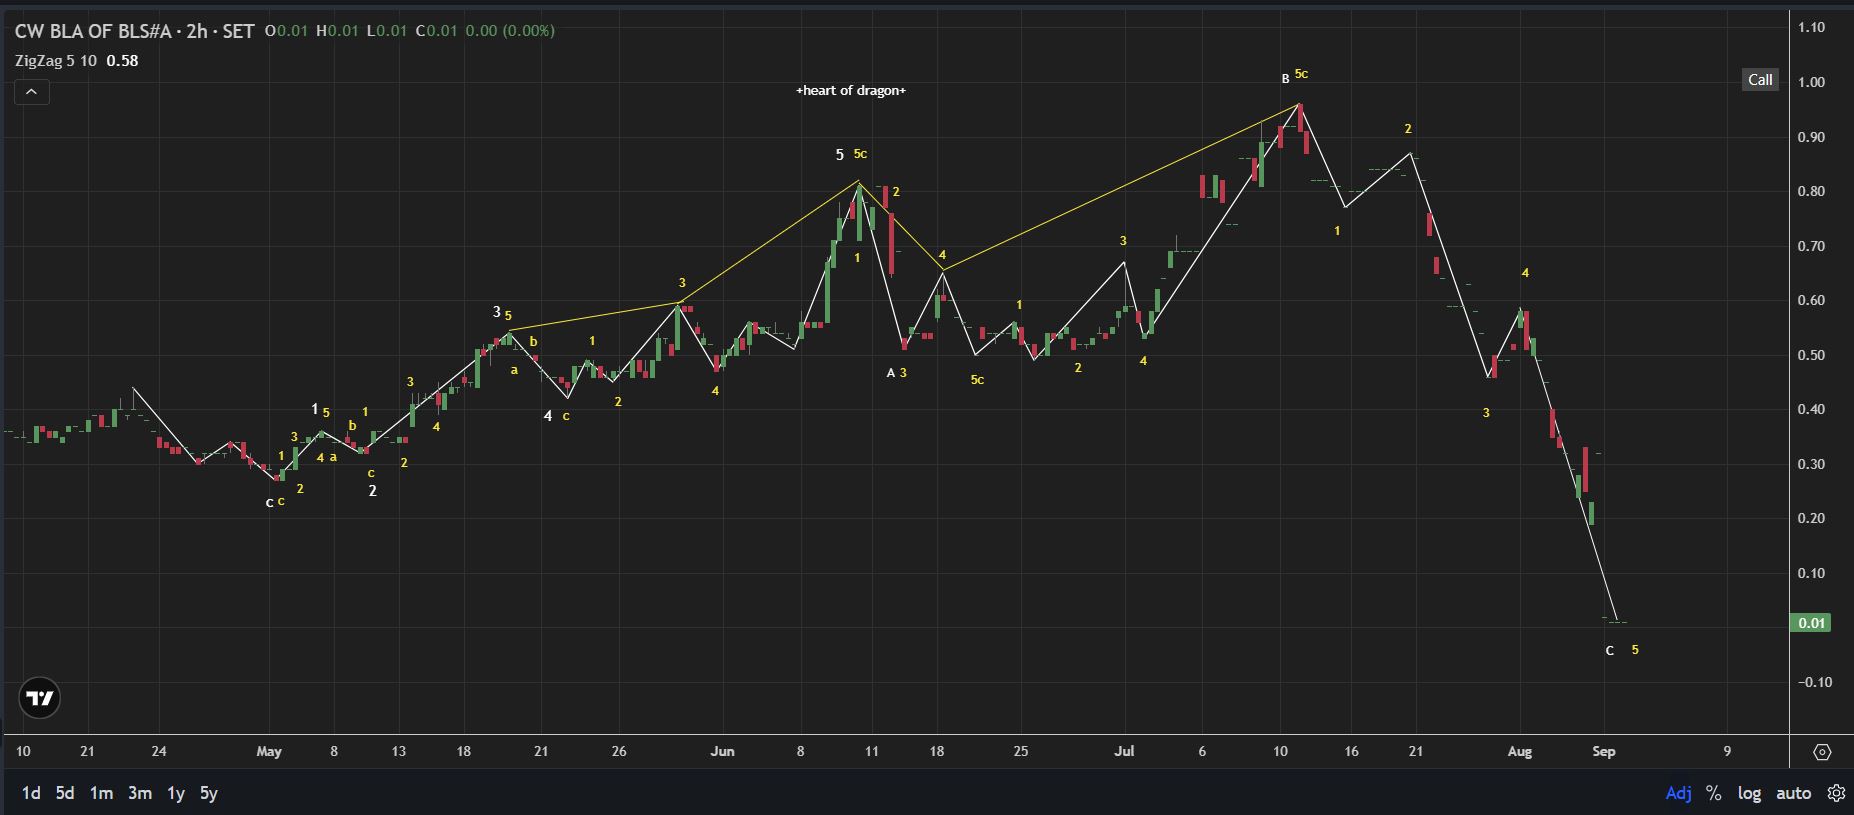Click the TradingView logo icon
Screen dimensions: 1854x815
point(40,698)
